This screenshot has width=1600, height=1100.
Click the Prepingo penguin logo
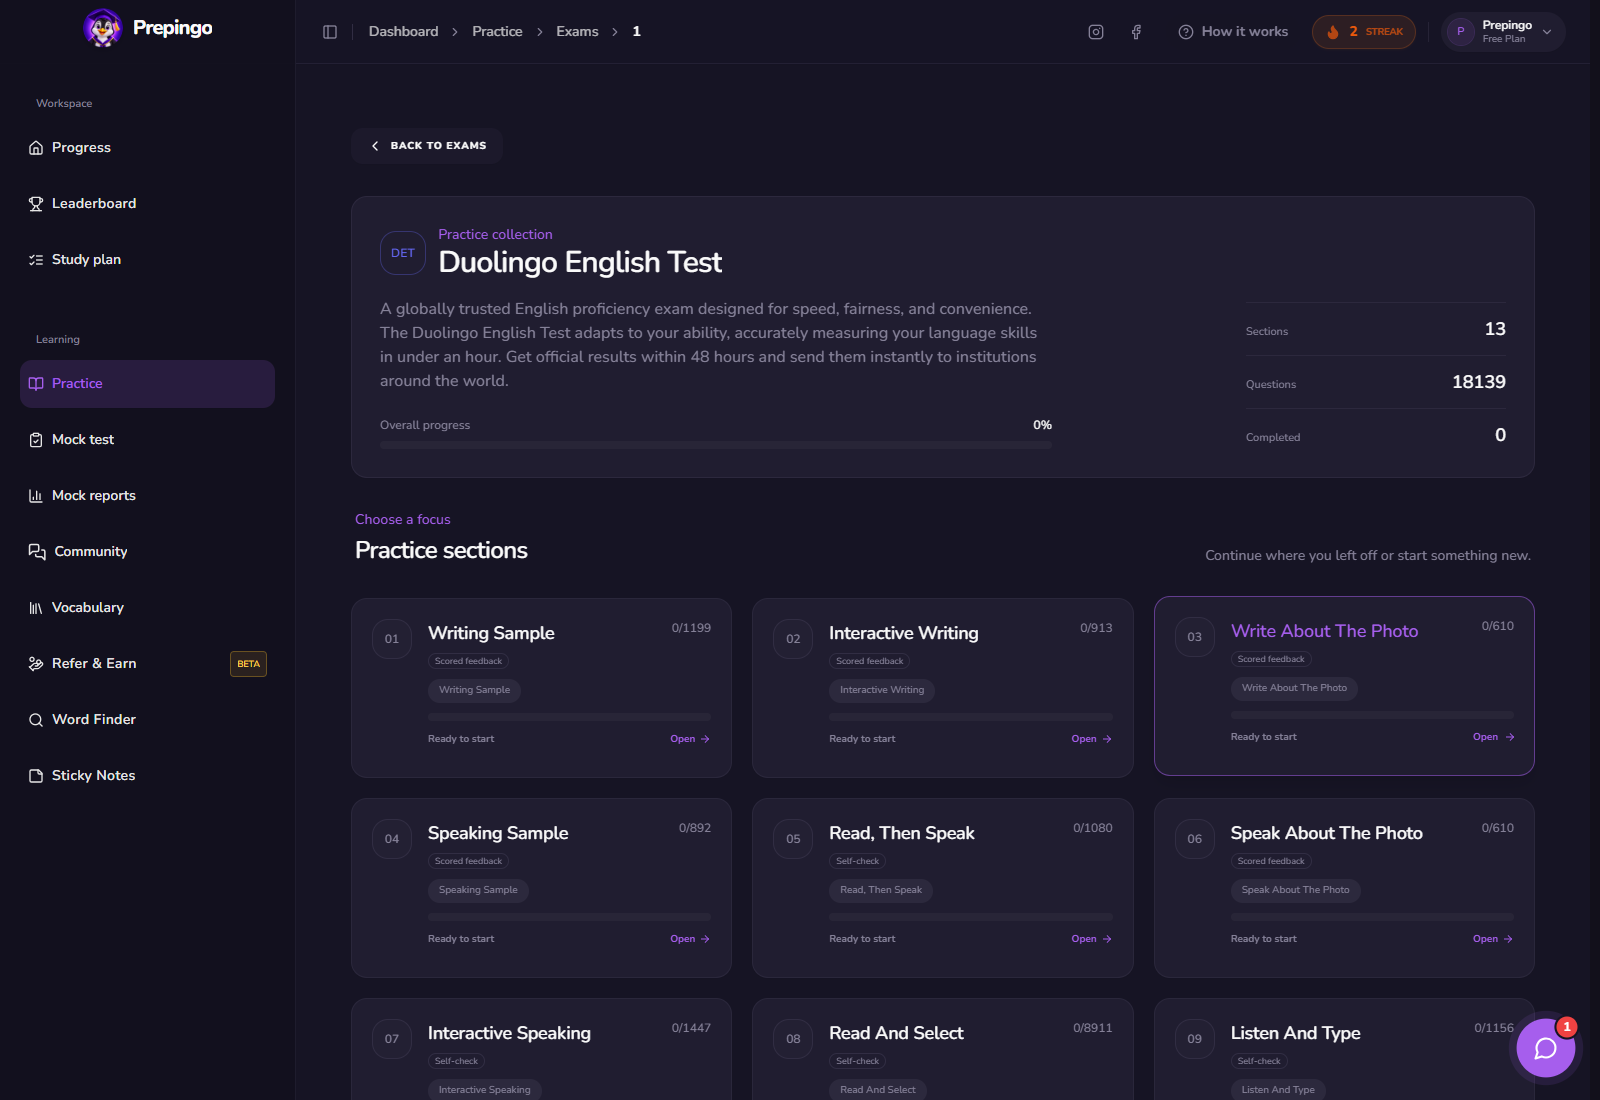click(x=102, y=28)
